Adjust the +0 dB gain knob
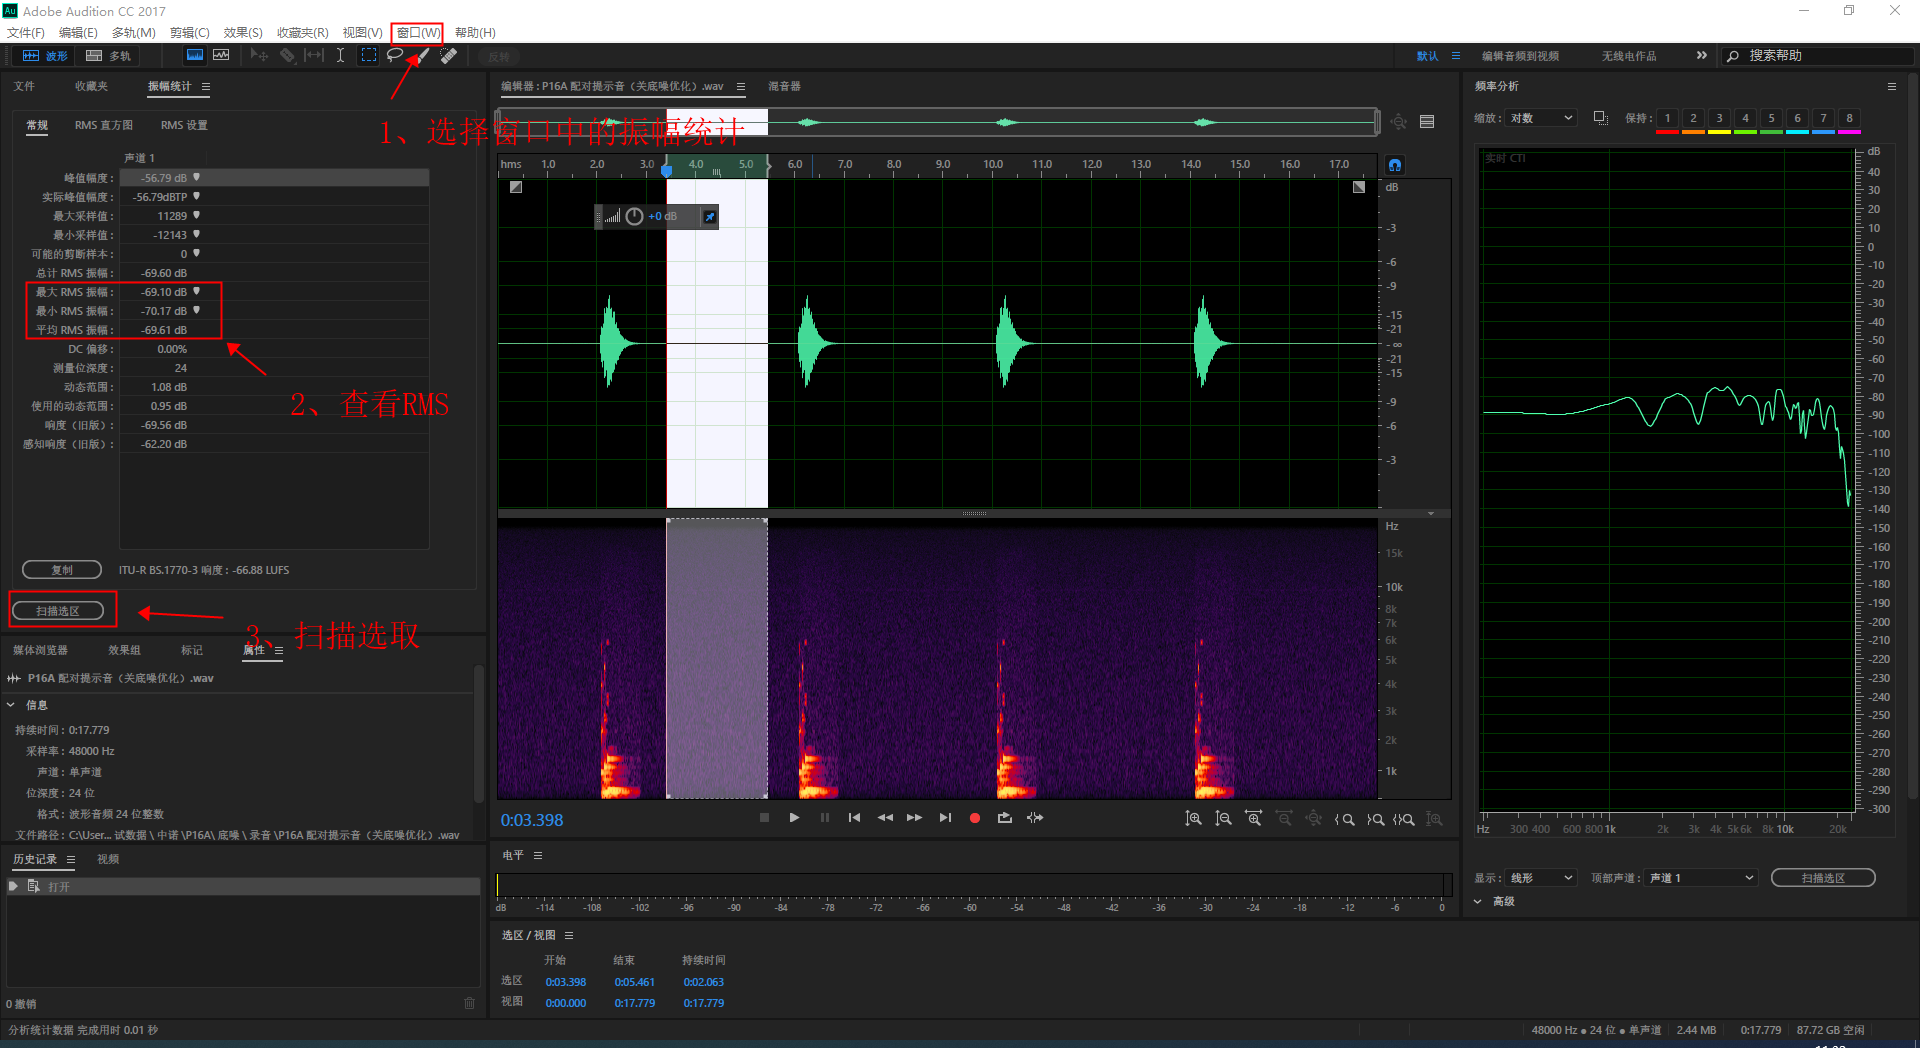 click(634, 216)
